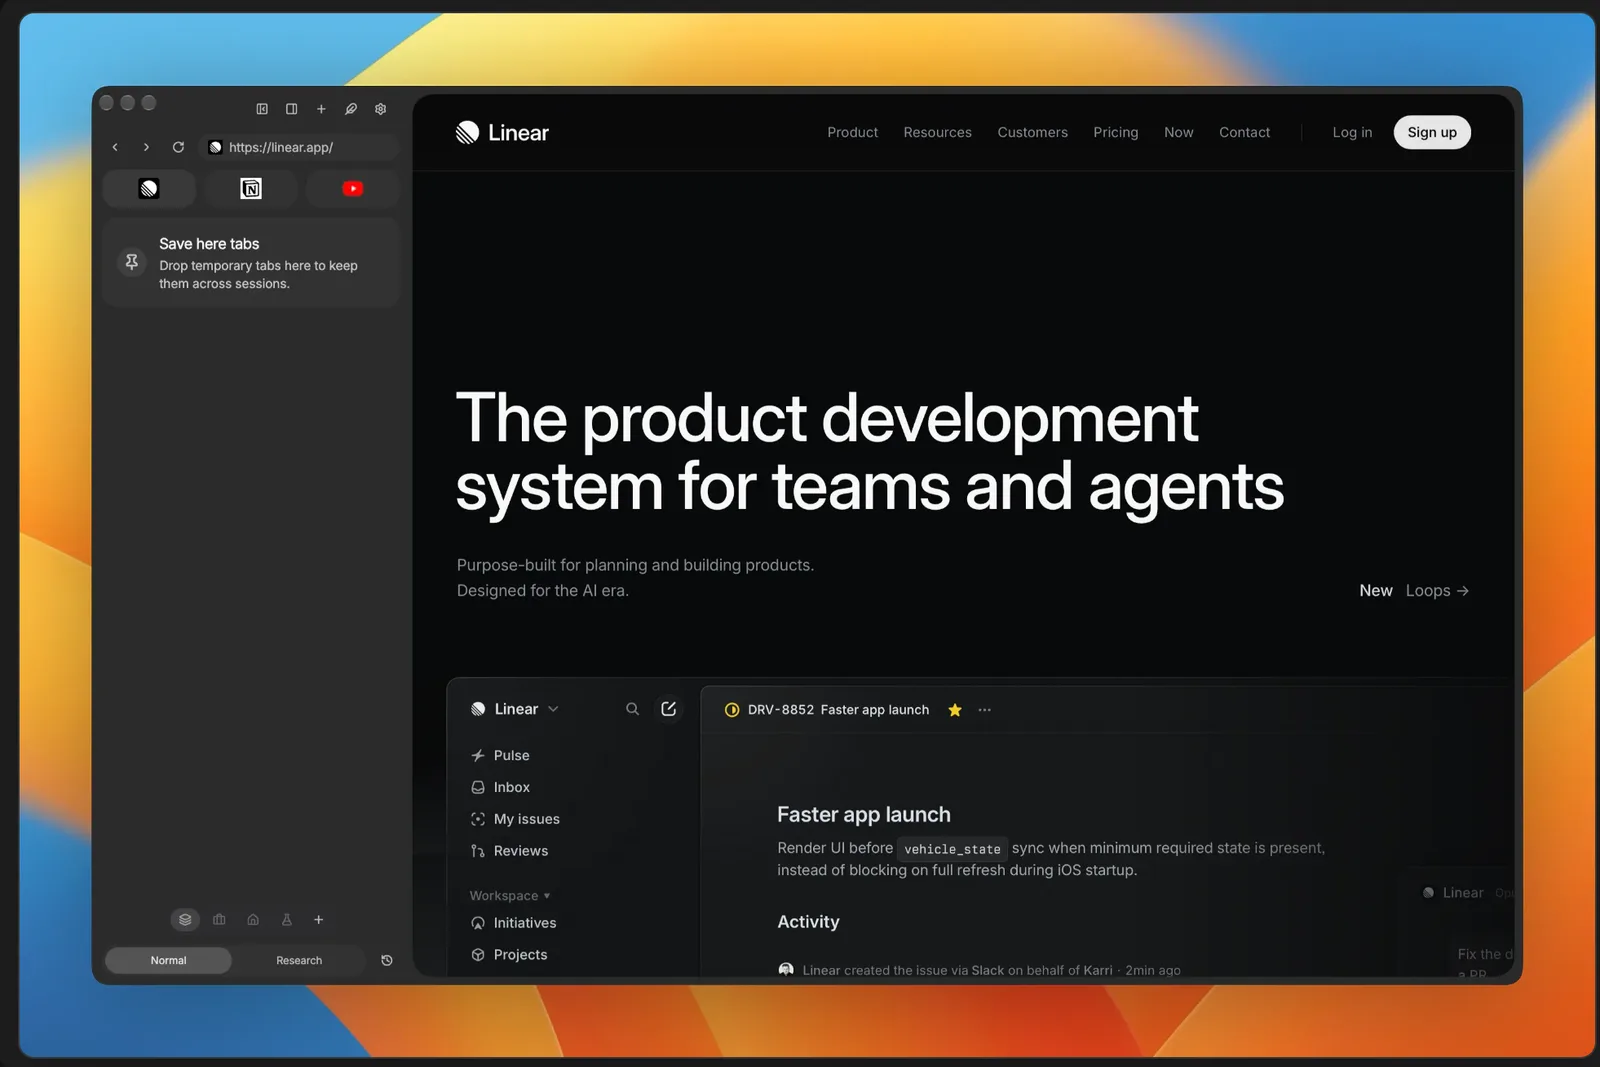Click the Log in link
Image resolution: width=1600 pixels, height=1067 pixels.
click(1353, 132)
